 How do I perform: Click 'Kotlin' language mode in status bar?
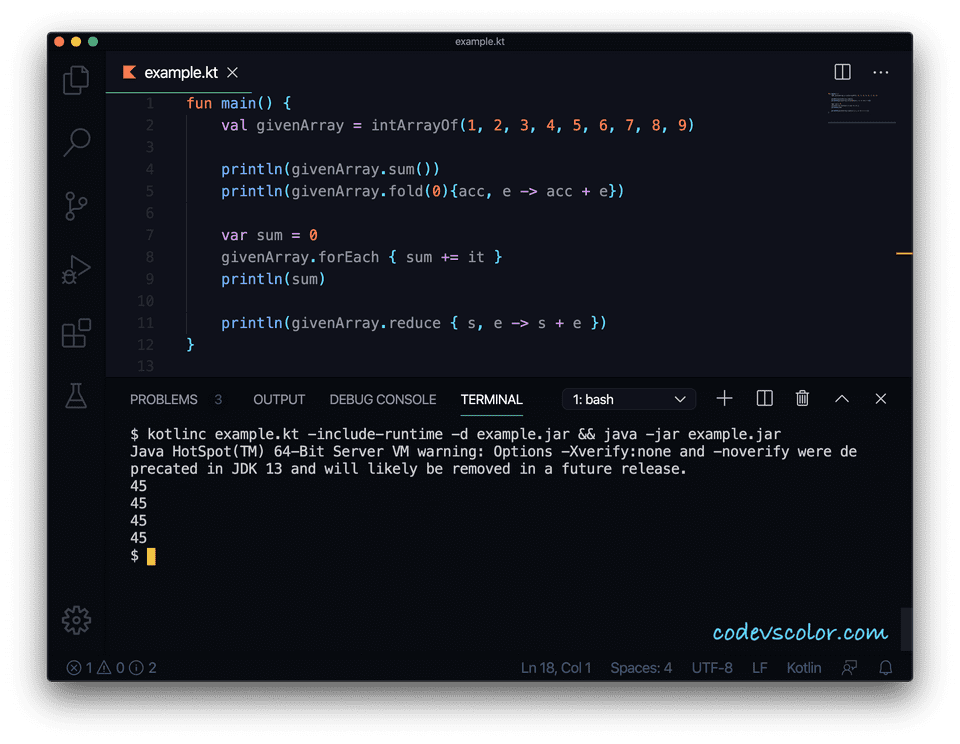point(803,667)
